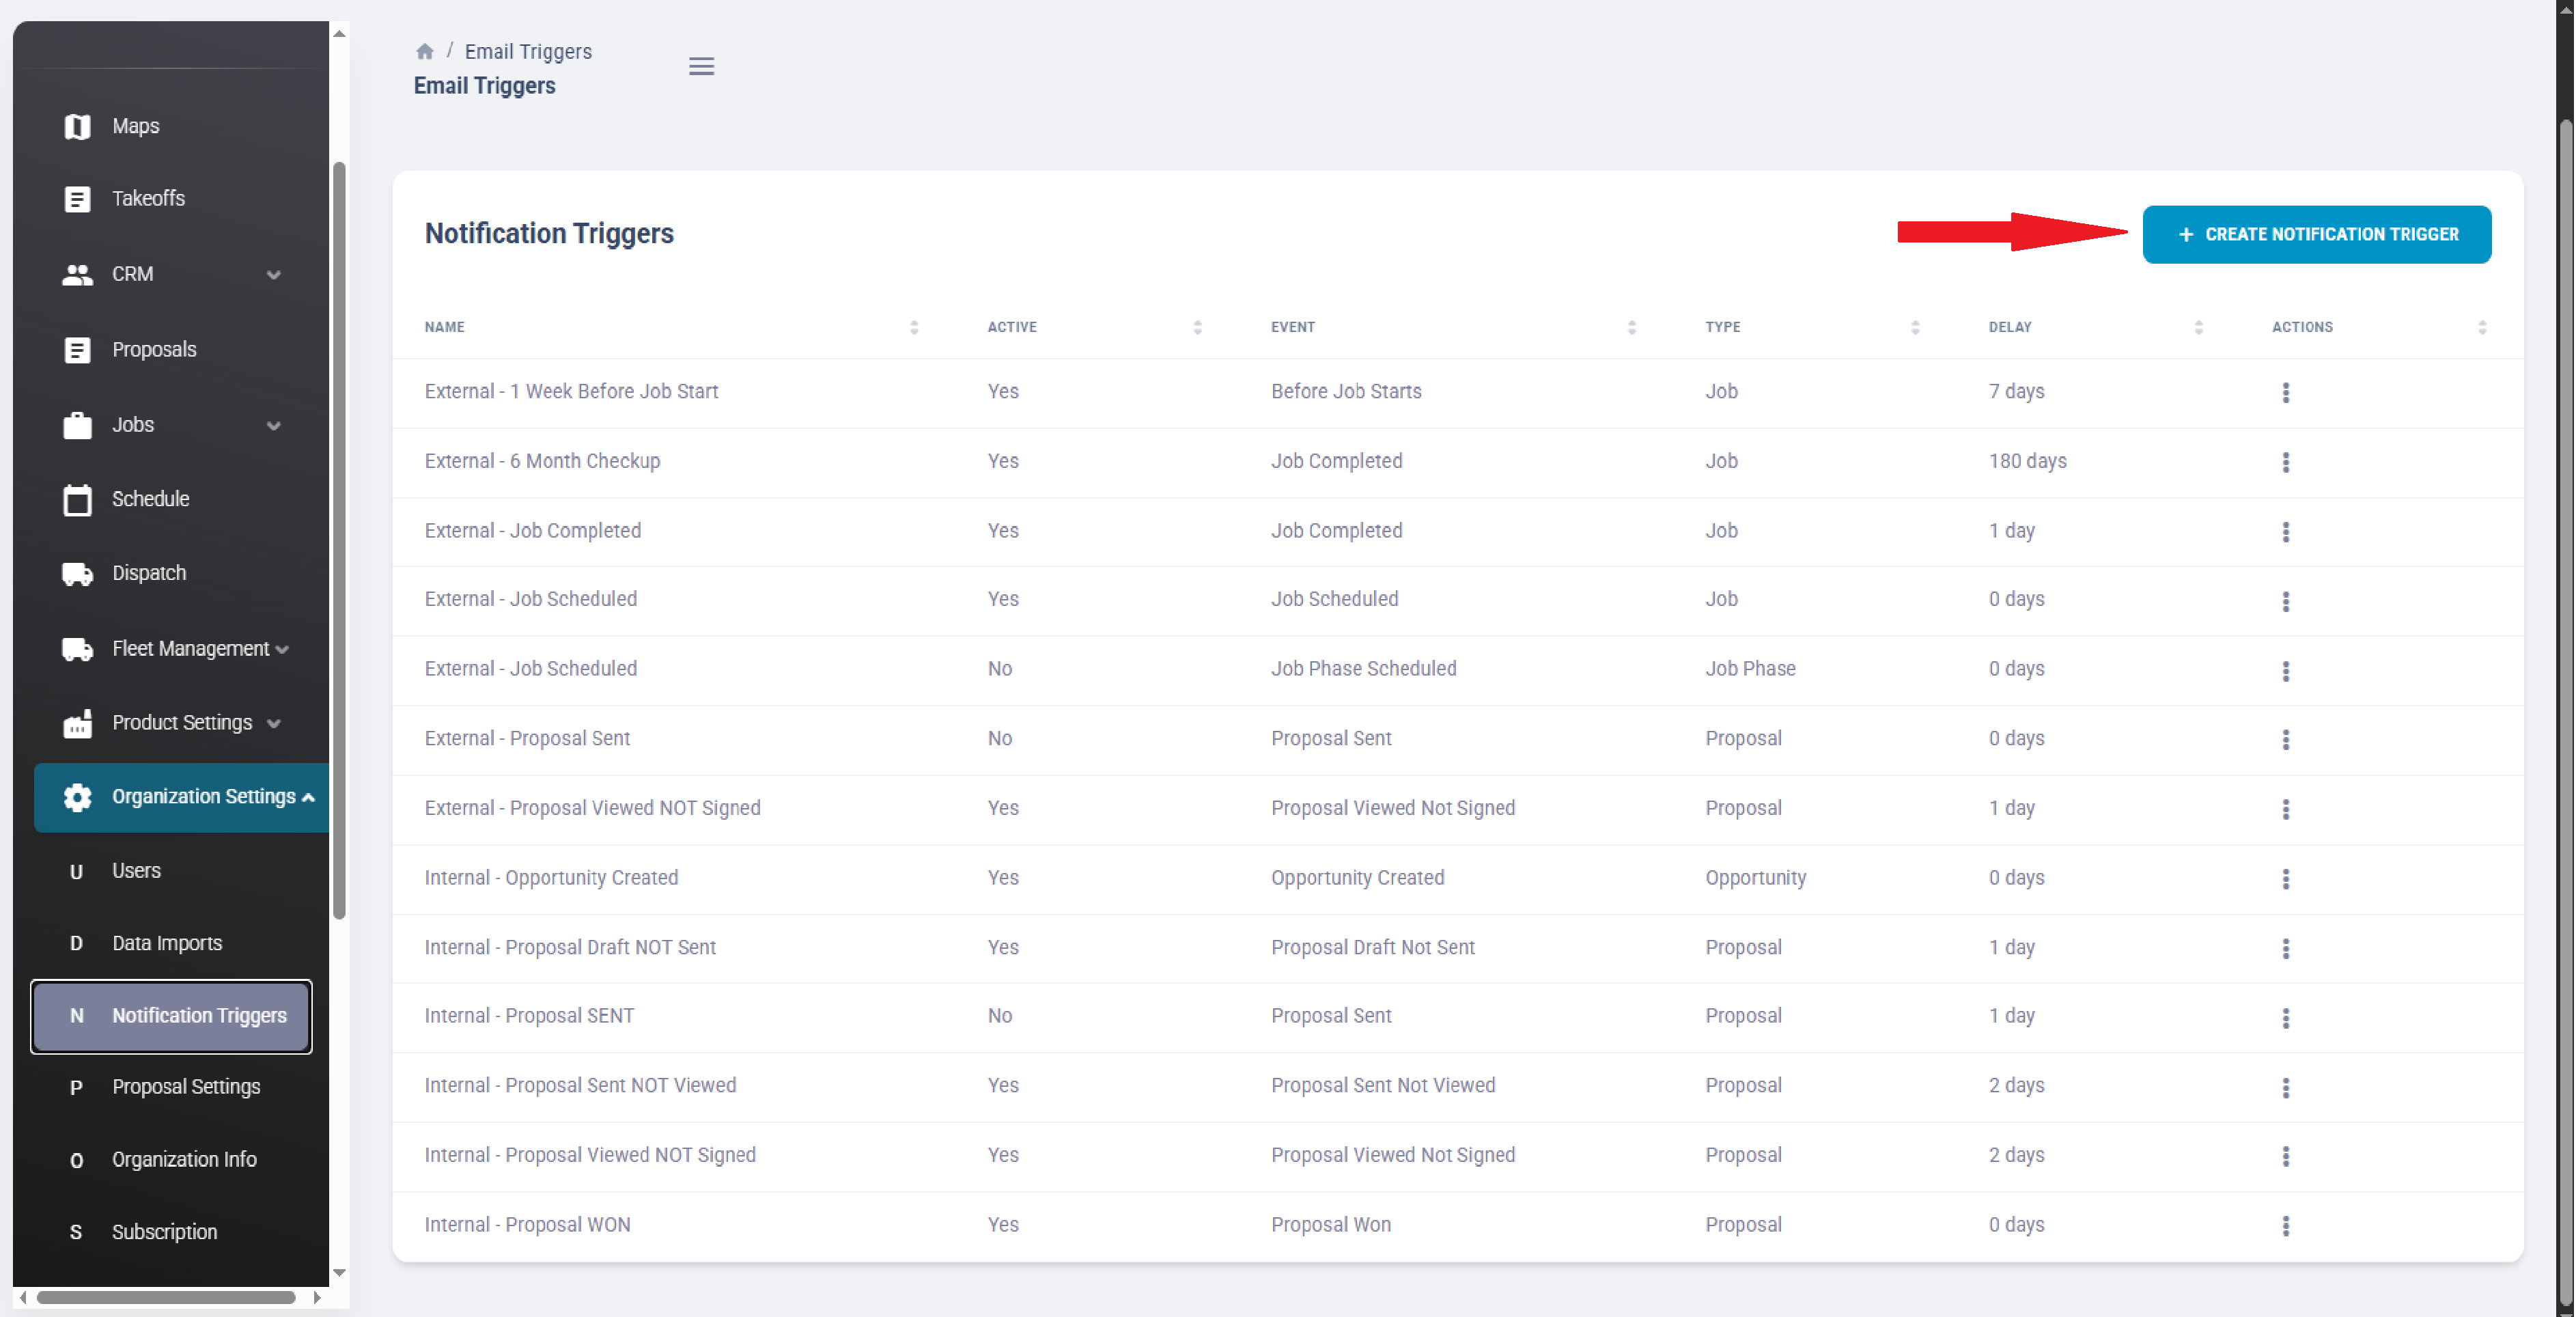2576x1317 pixels.
Task: Open actions for External - Proposal Viewed NOT Signed
Action: [2285, 809]
